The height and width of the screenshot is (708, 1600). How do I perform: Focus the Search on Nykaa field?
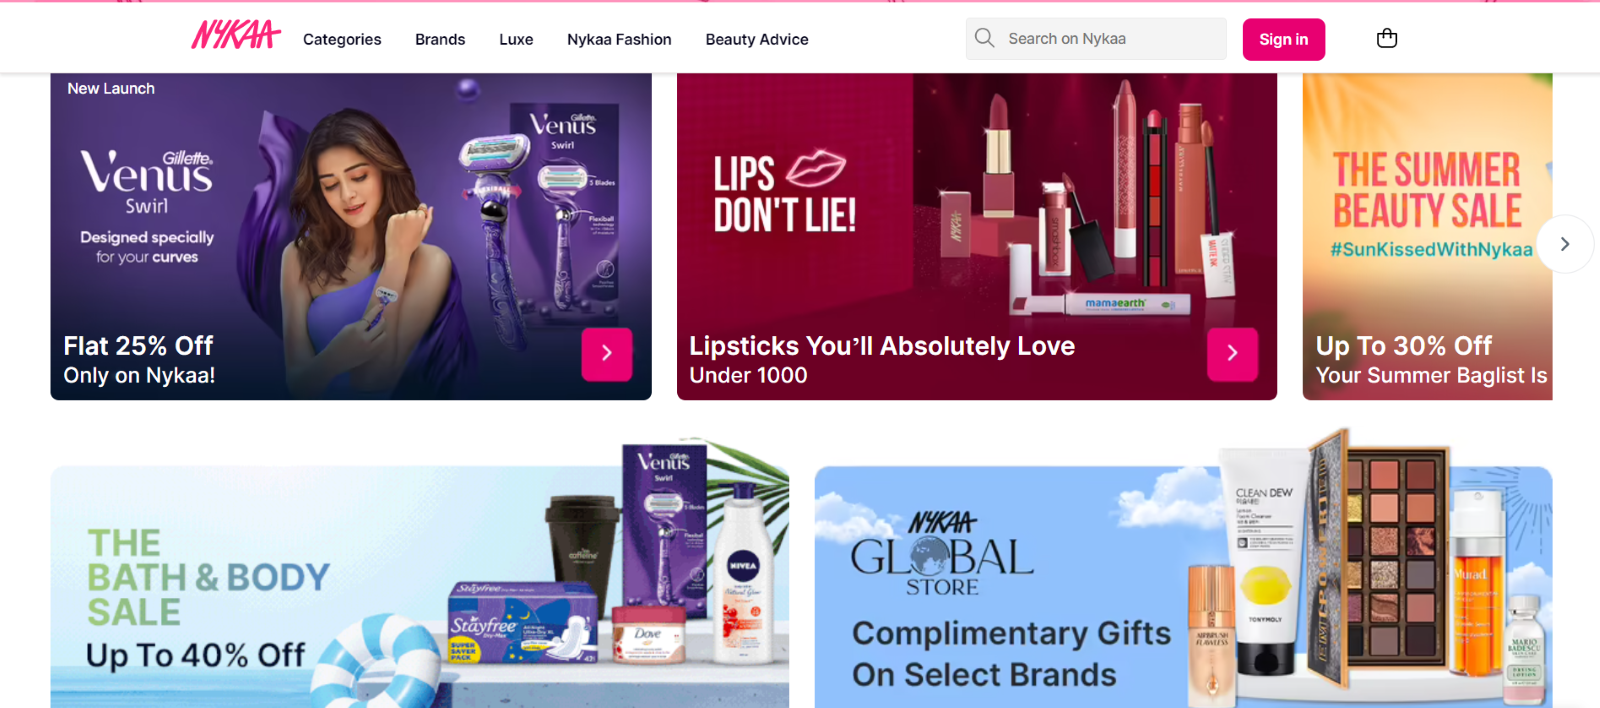click(x=1096, y=38)
